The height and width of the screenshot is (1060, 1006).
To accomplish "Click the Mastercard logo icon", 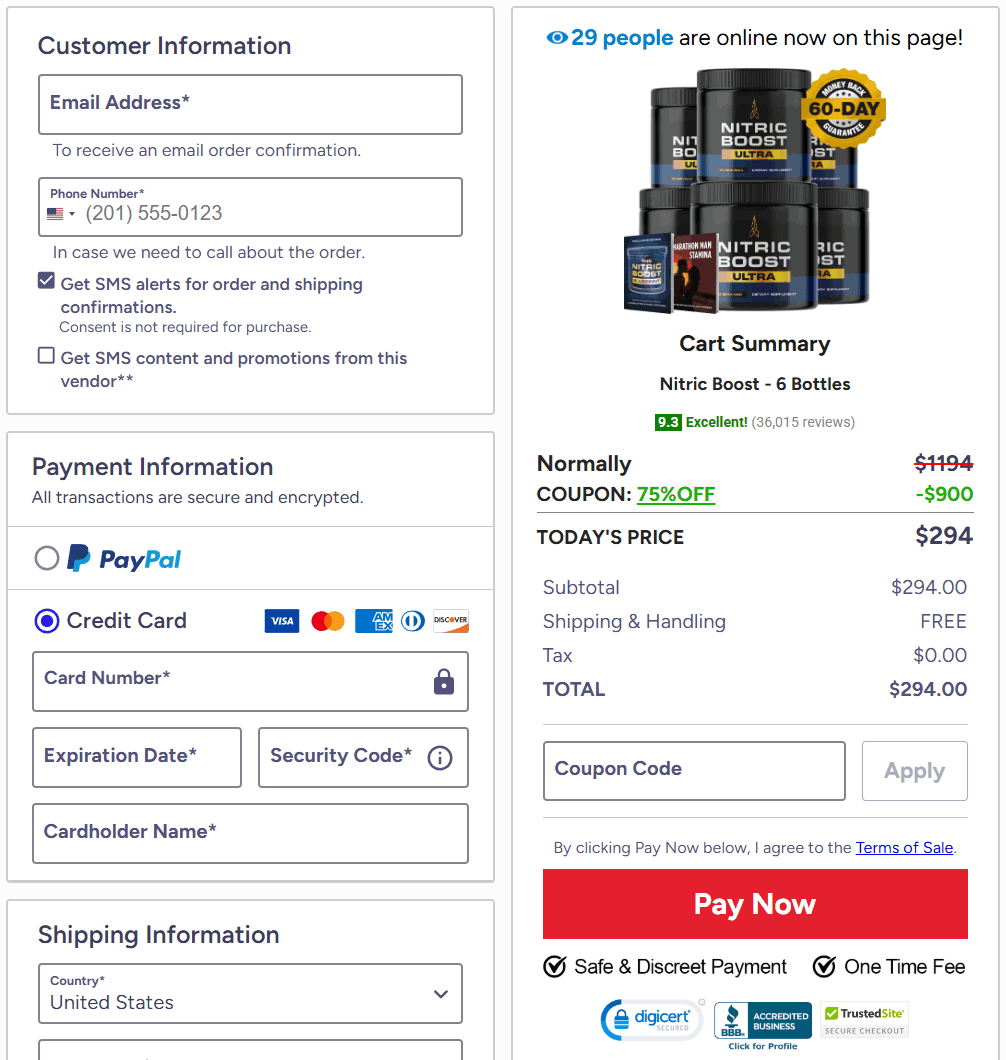I will (x=328, y=621).
